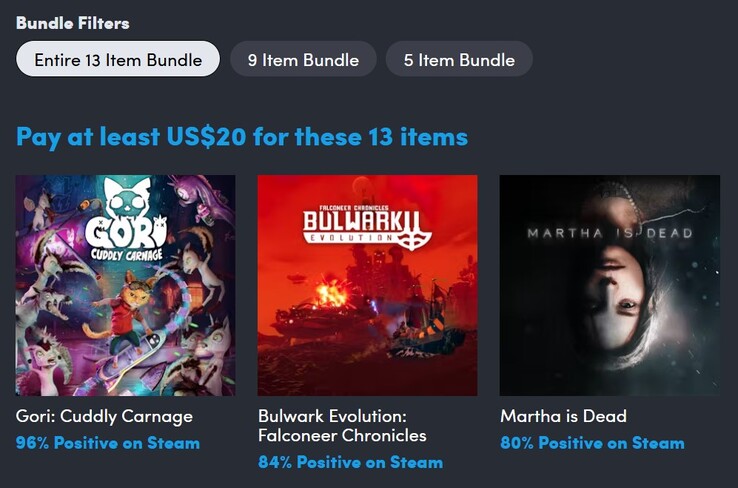Switch to the 9 Item Bundle filter
Viewport: 738px width, 488px height.
pyautogui.click(x=303, y=59)
